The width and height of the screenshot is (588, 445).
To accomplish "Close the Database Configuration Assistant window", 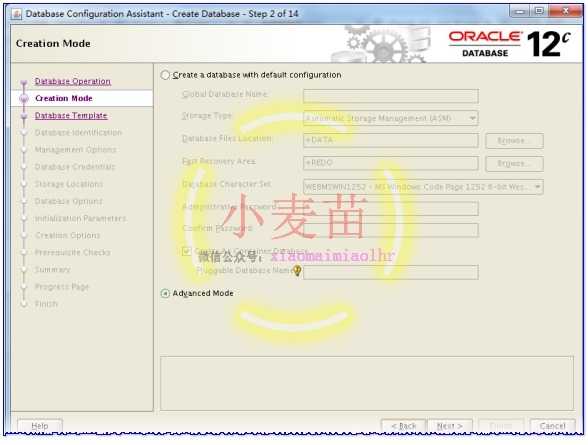I will 565,12.
